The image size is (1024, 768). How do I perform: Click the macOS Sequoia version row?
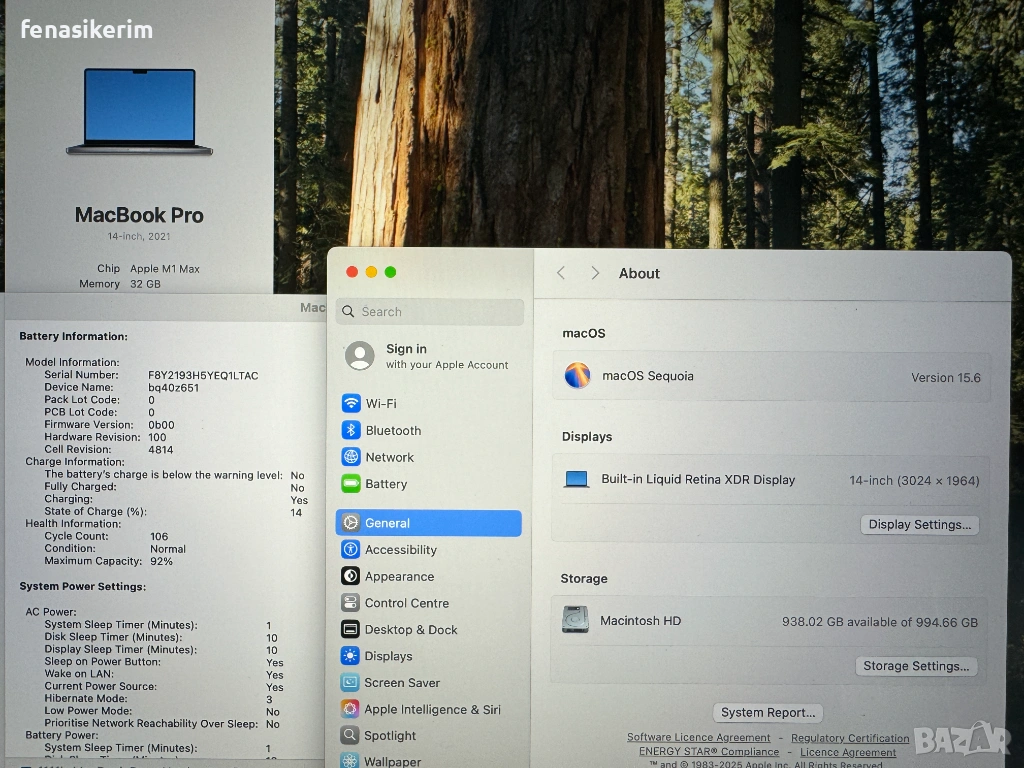(771, 377)
